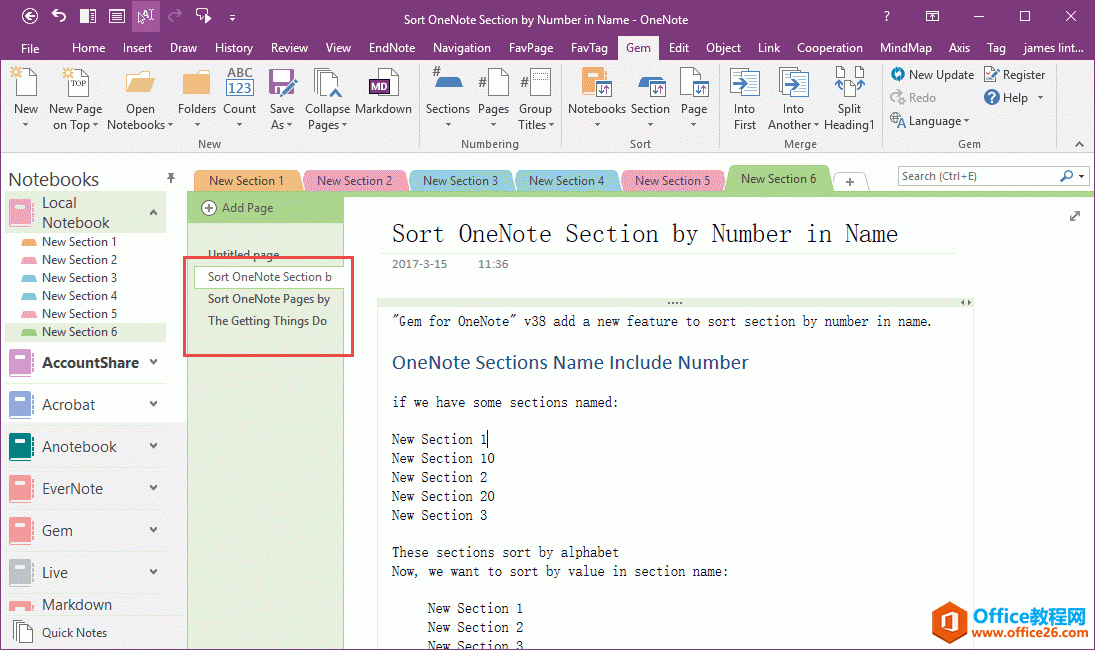1095x650 pixels.
Task: Expand the Anotebook notebook
Action: [x=154, y=446]
